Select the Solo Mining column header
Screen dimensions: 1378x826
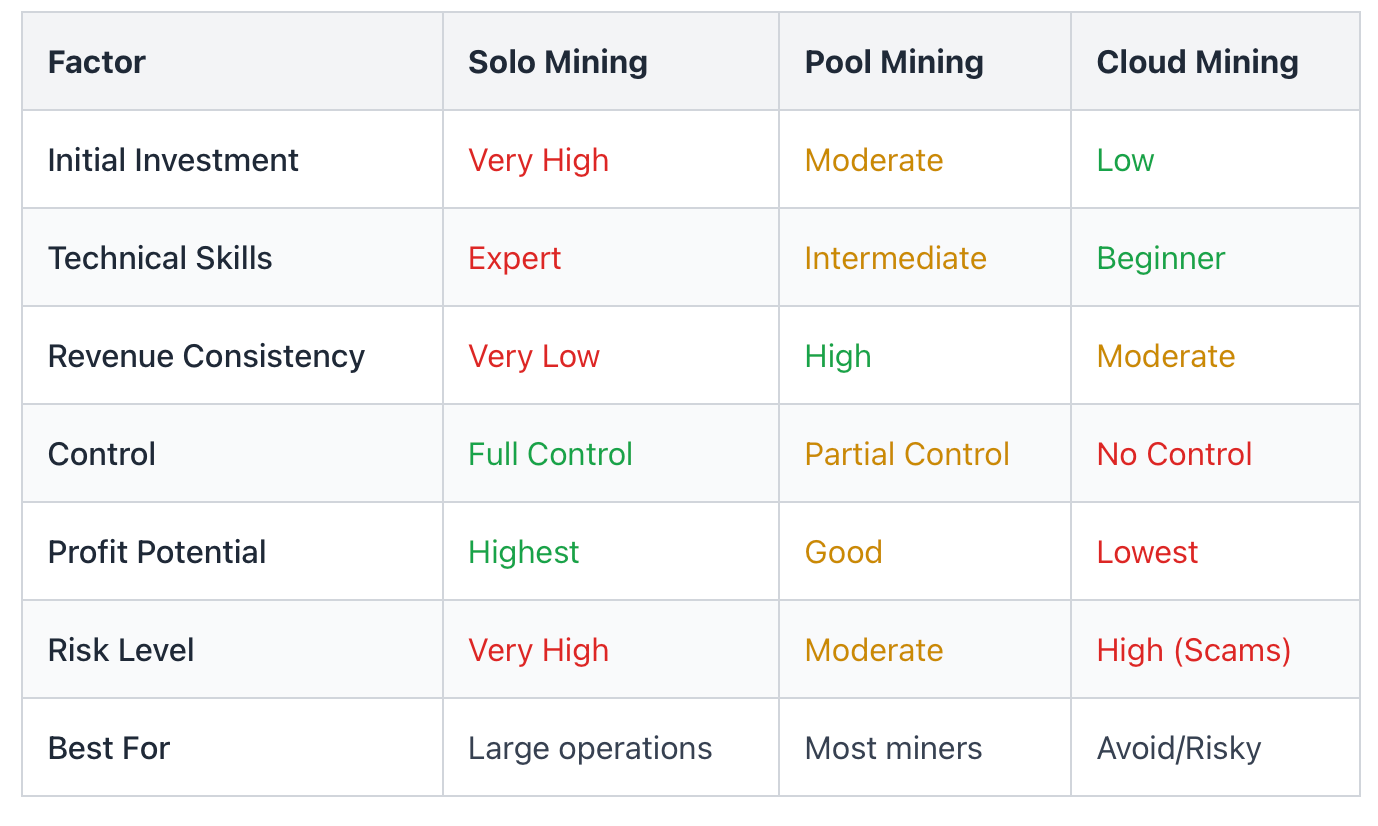pos(558,62)
